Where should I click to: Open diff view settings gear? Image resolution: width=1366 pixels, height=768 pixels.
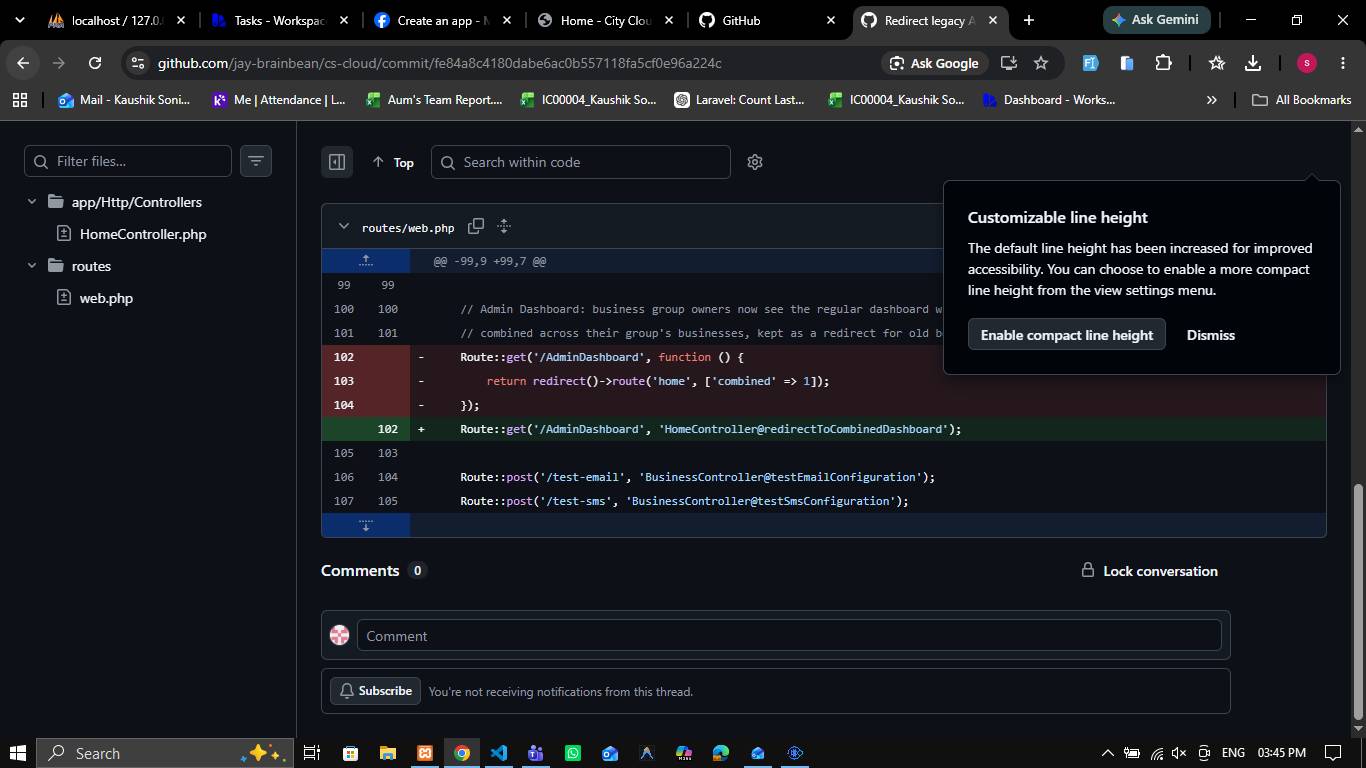(755, 162)
